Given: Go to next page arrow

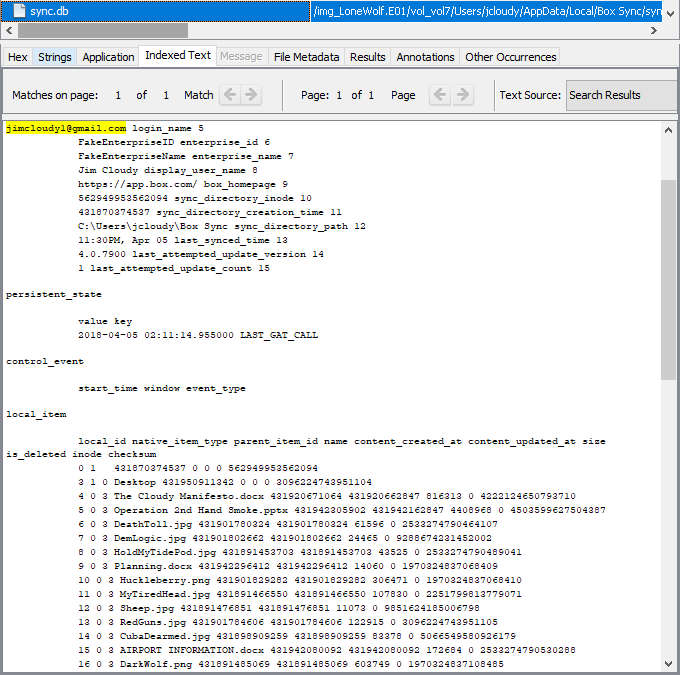Looking at the screenshot, I should (x=463, y=95).
